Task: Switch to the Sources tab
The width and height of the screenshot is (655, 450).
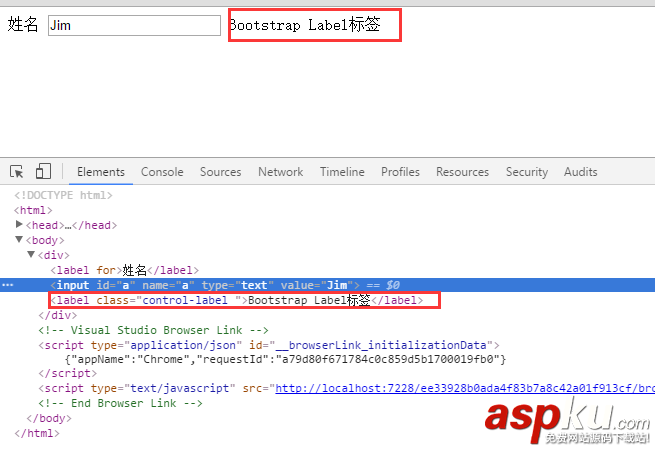Action: point(221,172)
